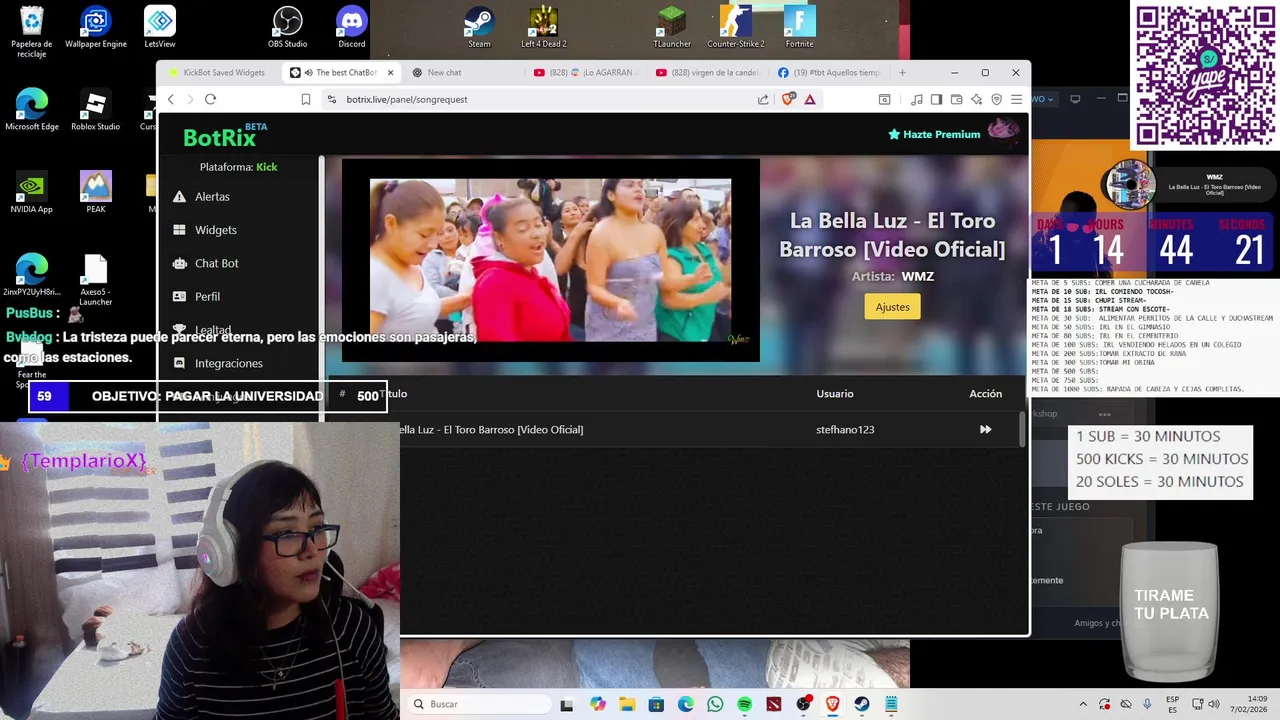Screen dimensions: 1280x720
Task: Go back in browser history
Action: [x=171, y=99]
